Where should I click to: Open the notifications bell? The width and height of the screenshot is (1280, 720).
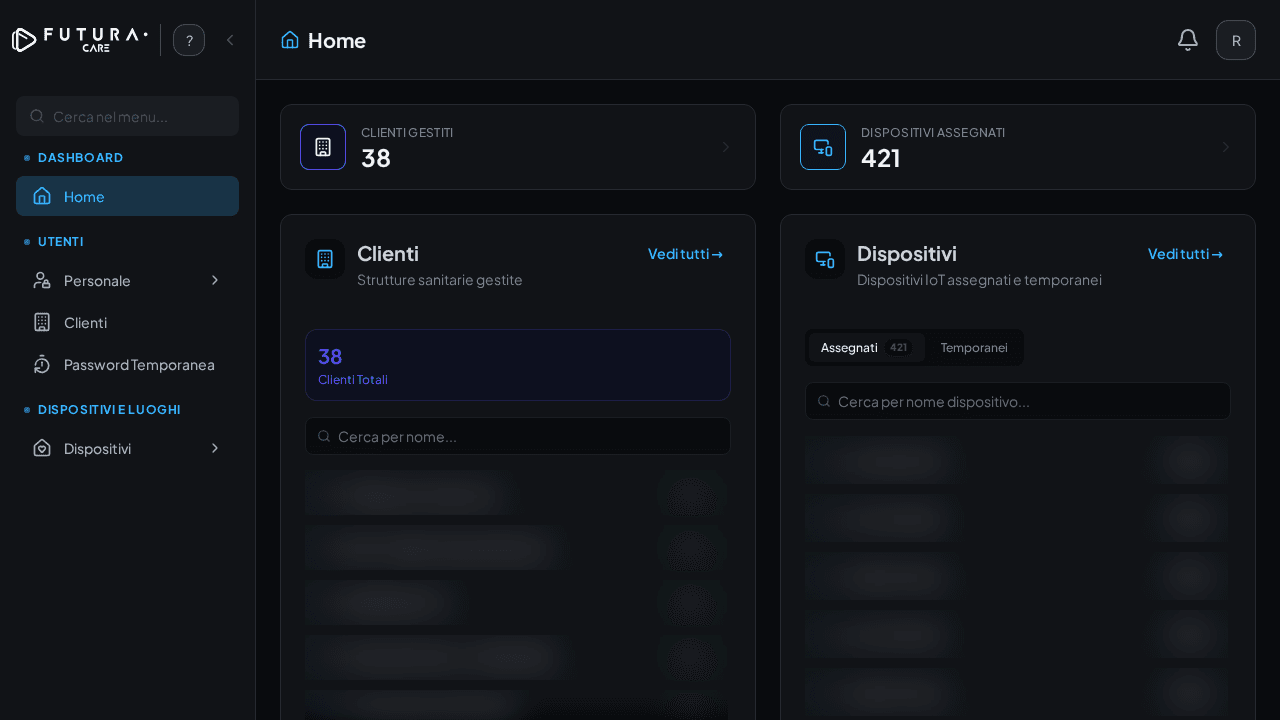pyautogui.click(x=1188, y=40)
